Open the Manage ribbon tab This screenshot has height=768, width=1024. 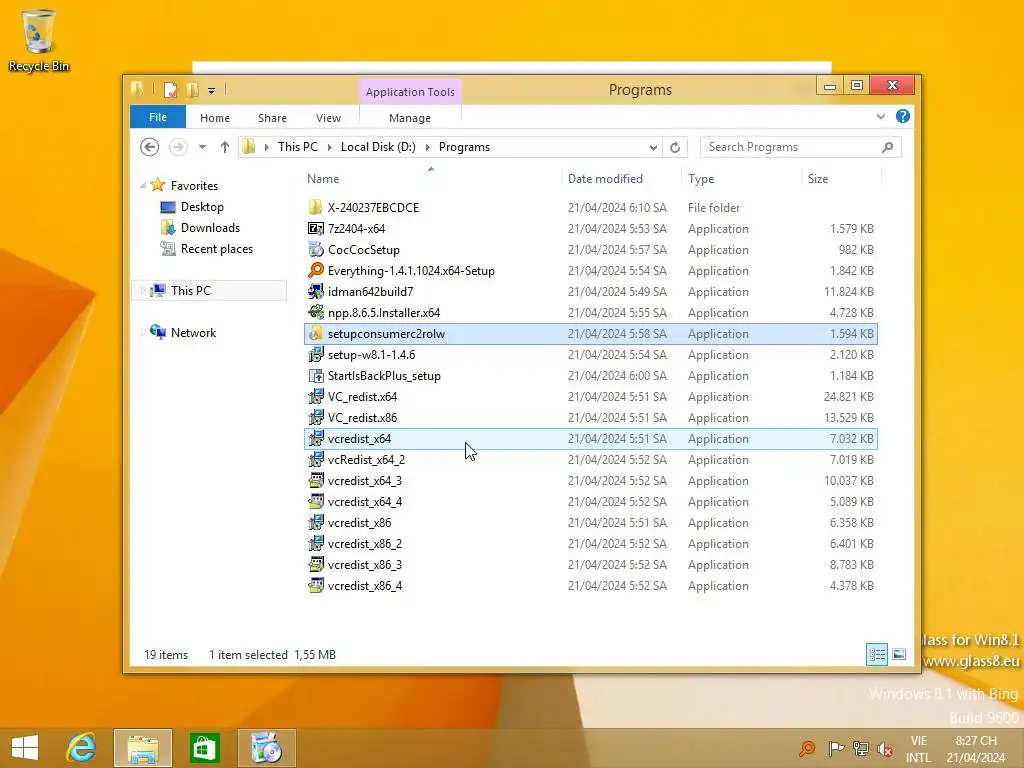[409, 118]
